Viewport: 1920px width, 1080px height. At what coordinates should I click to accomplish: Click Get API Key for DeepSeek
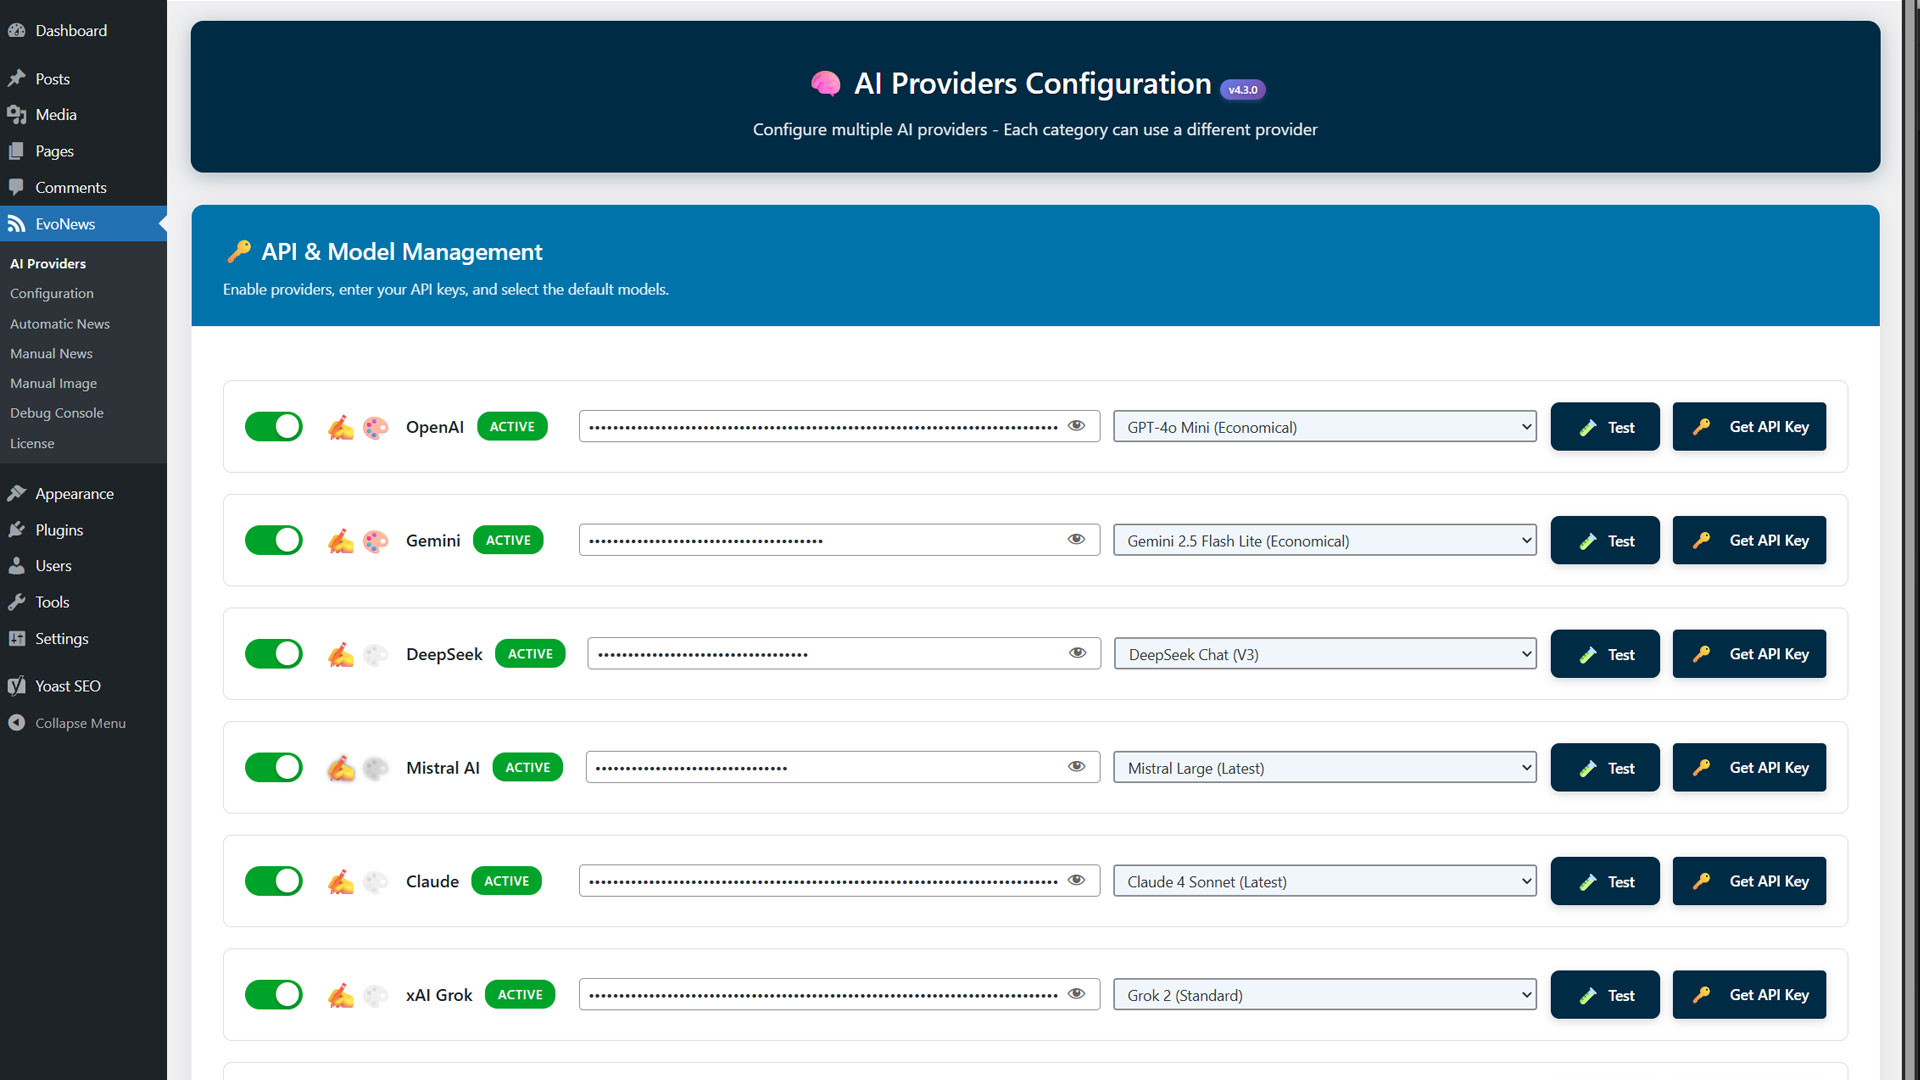1749,654
